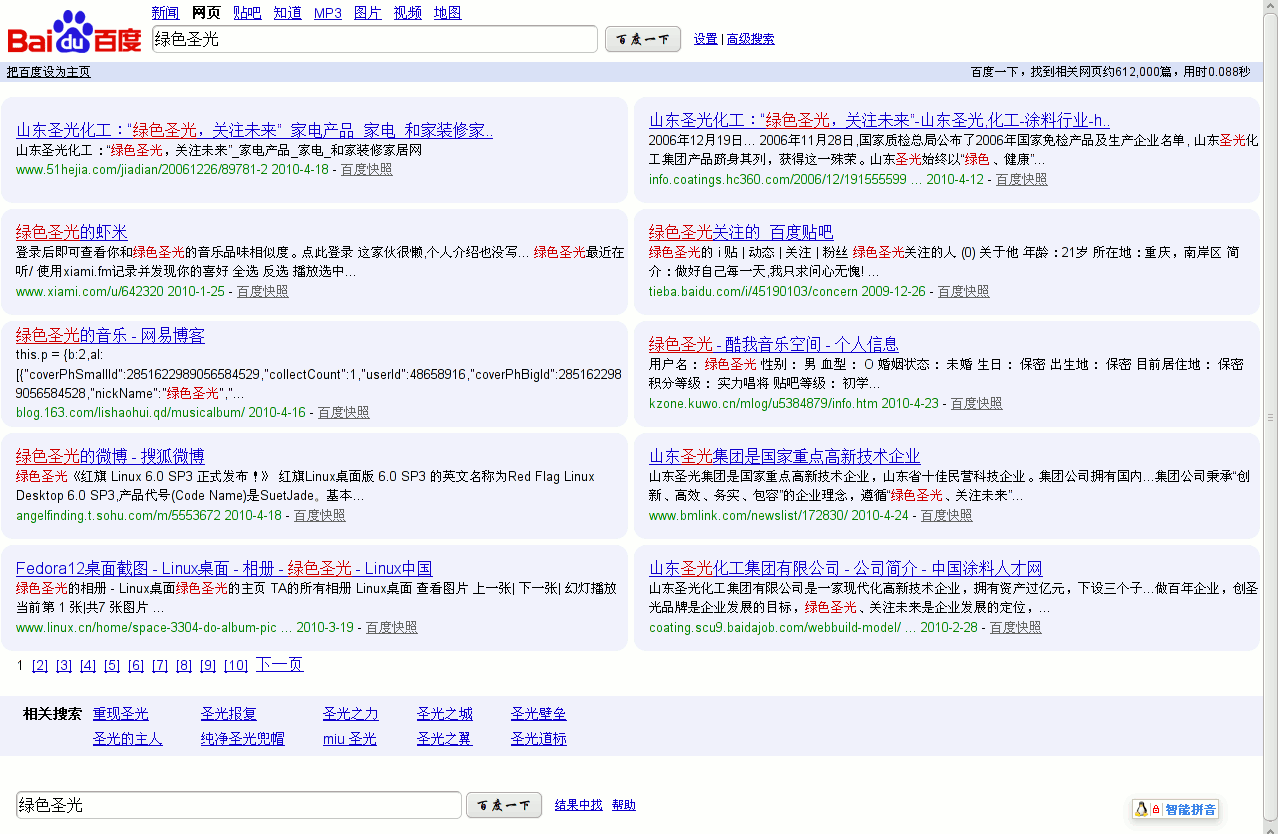1278x834 pixels.
Task: Open the MP3 search tab
Action: coord(327,13)
